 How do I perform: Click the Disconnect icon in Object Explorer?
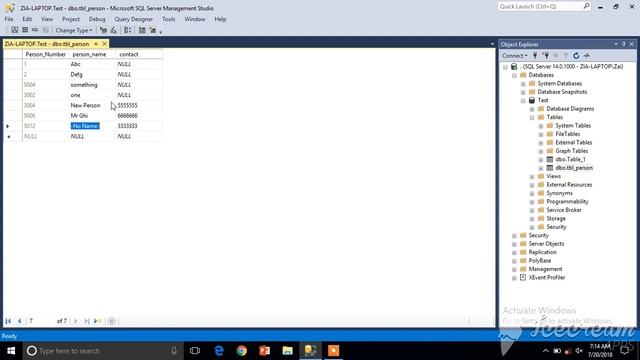545,56
